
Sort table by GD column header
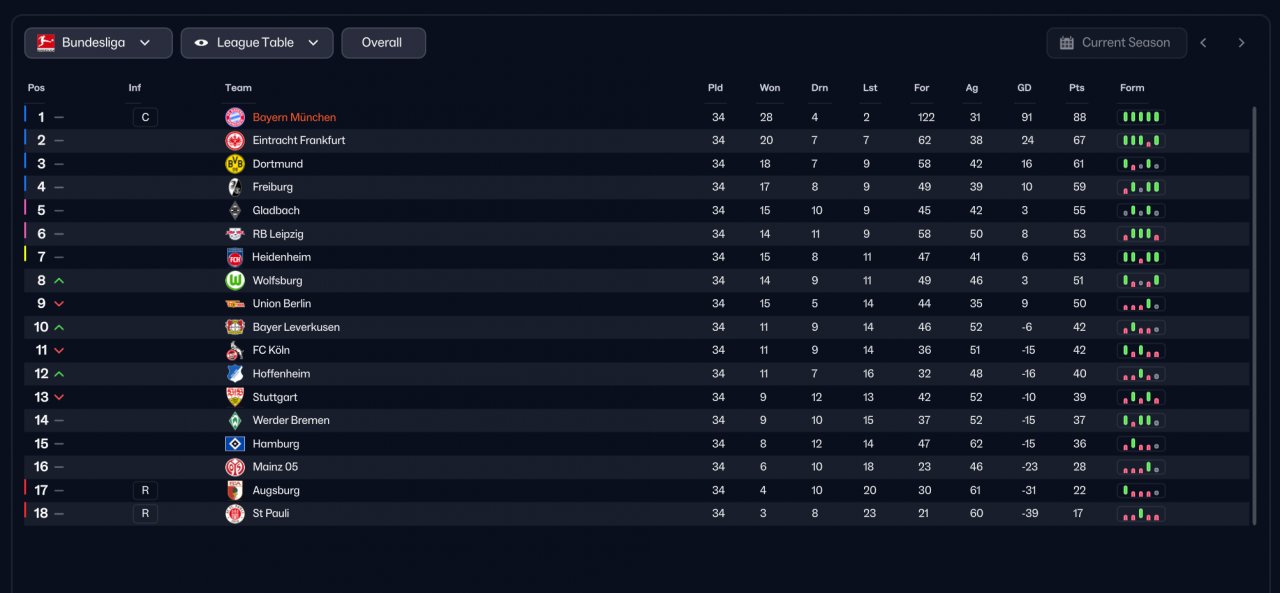1024,88
